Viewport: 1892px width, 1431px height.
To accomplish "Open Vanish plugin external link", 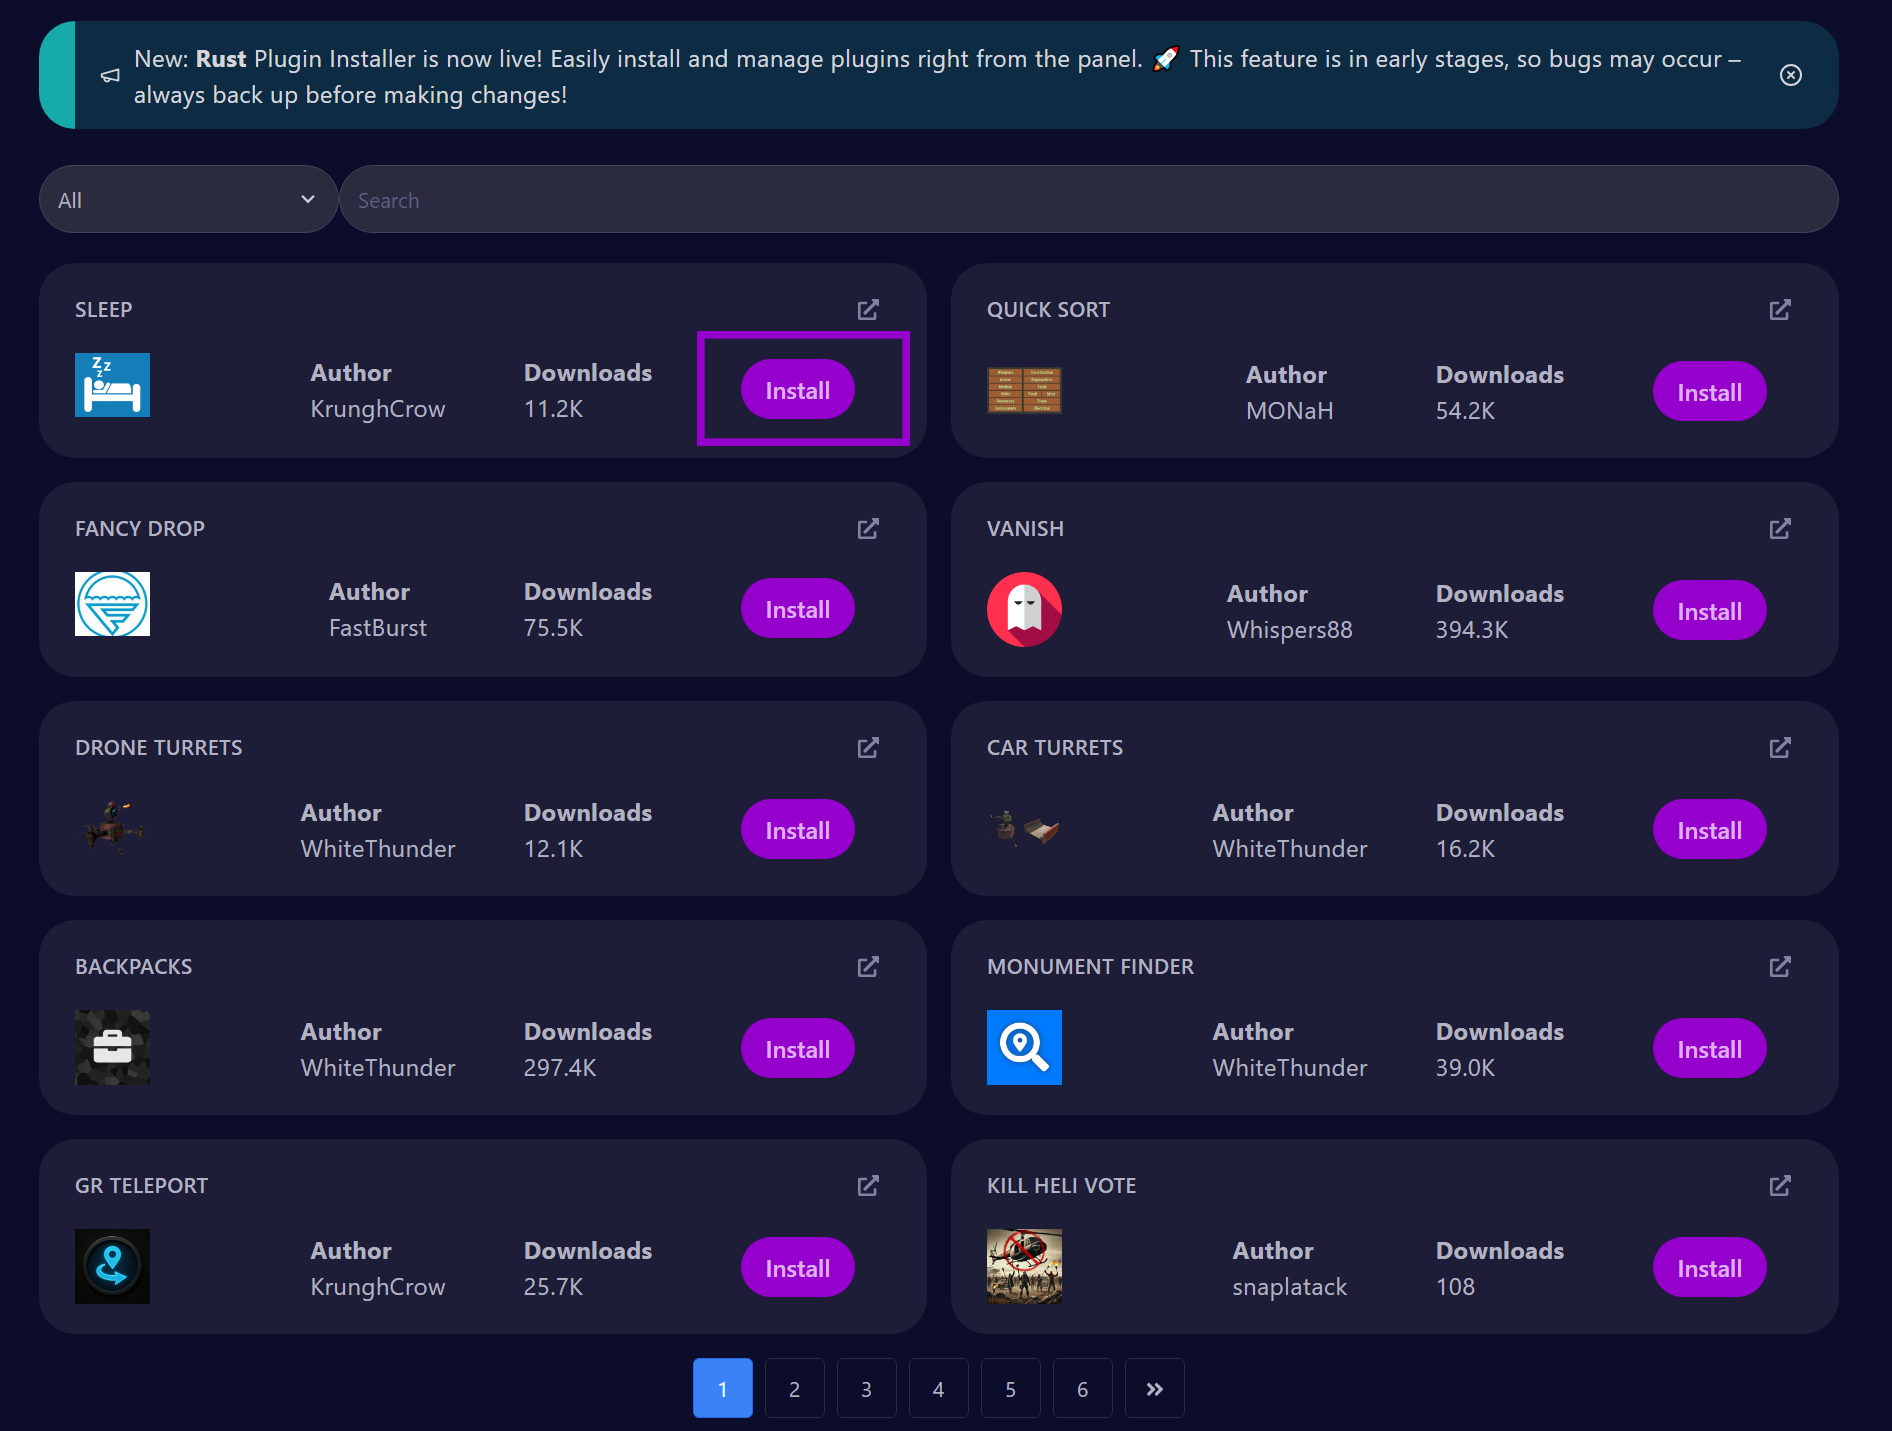I will (x=1780, y=528).
